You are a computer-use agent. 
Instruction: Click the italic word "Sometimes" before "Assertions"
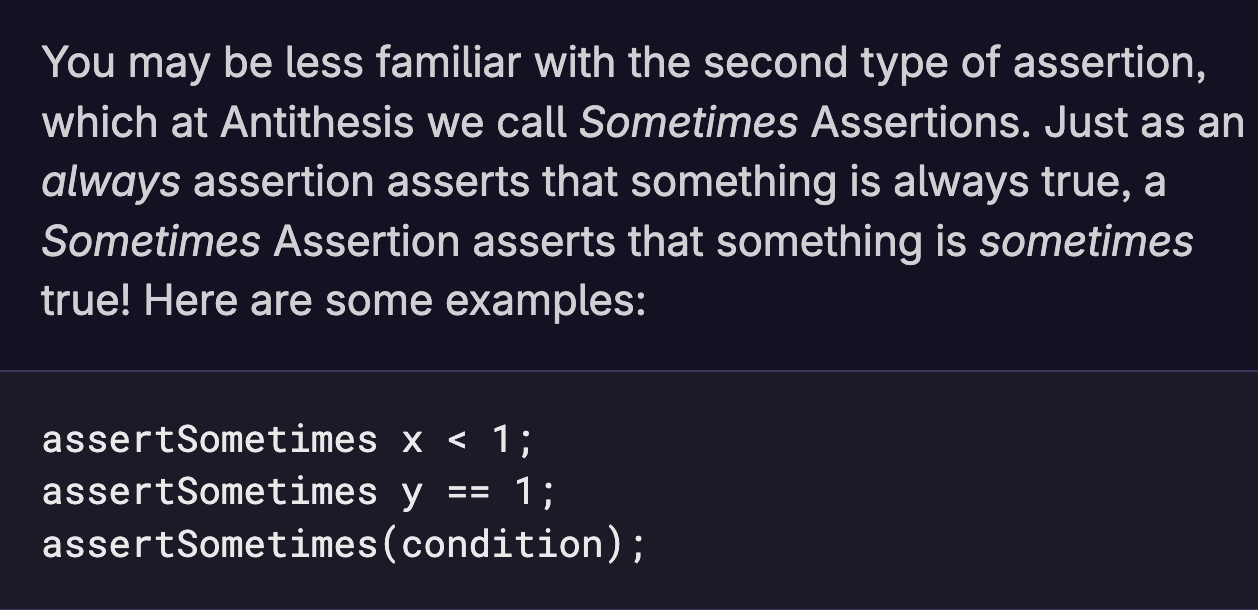pos(688,123)
